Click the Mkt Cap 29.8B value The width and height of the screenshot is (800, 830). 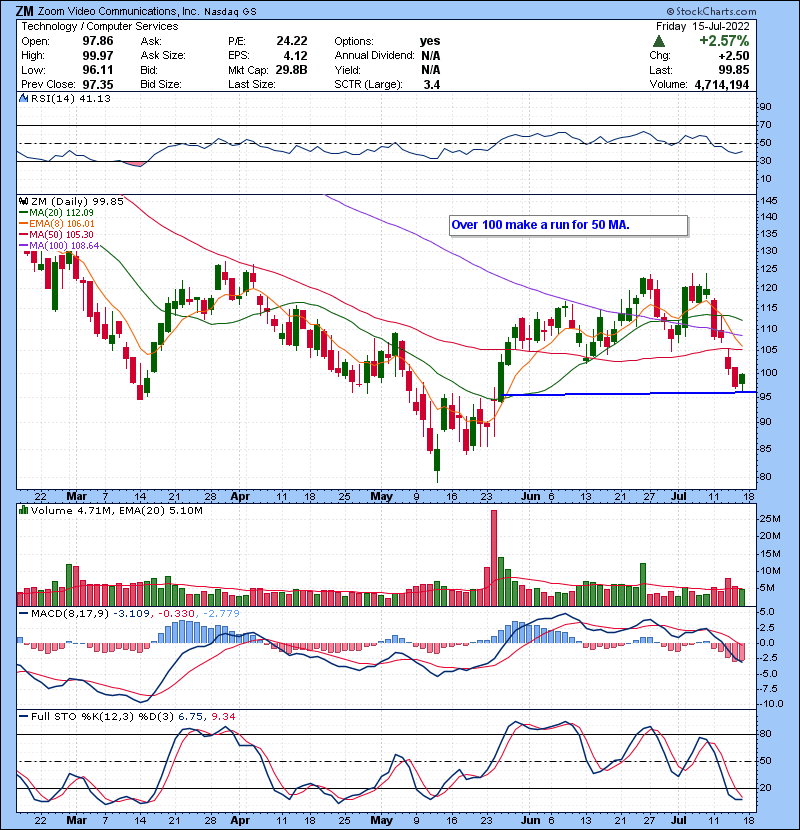pos(292,70)
